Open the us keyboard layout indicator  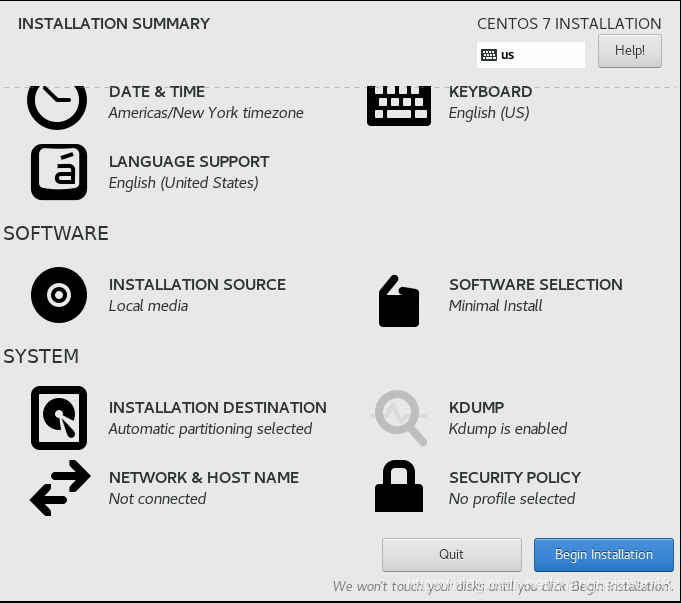click(x=531, y=55)
